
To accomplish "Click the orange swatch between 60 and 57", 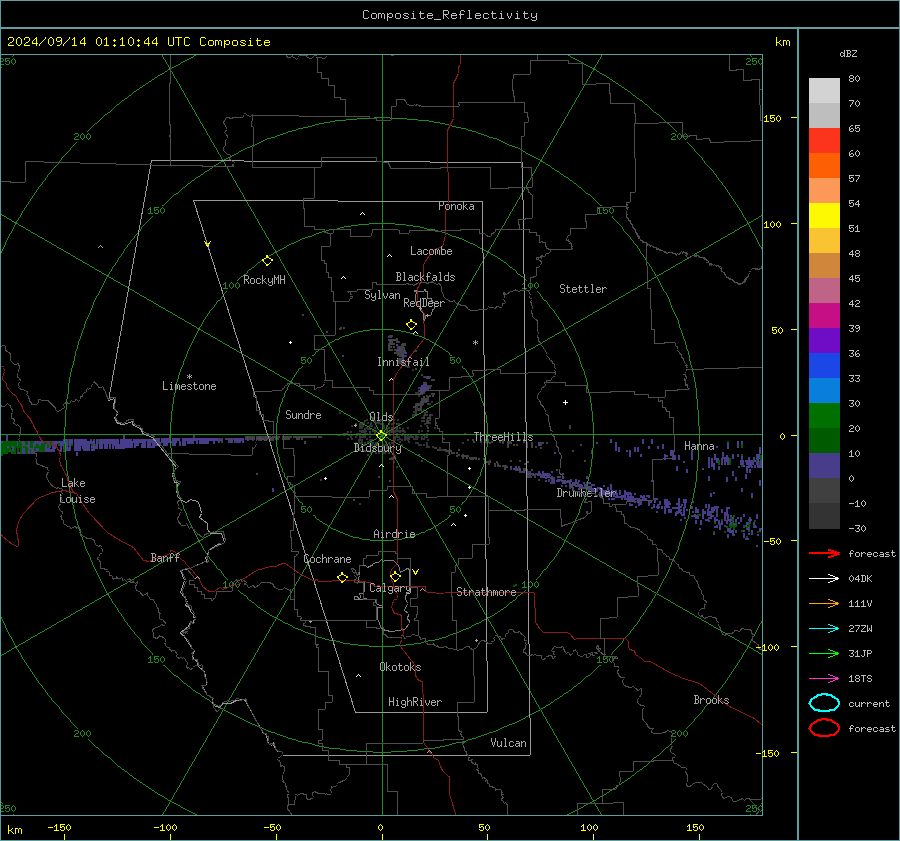I will (x=824, y=165).
